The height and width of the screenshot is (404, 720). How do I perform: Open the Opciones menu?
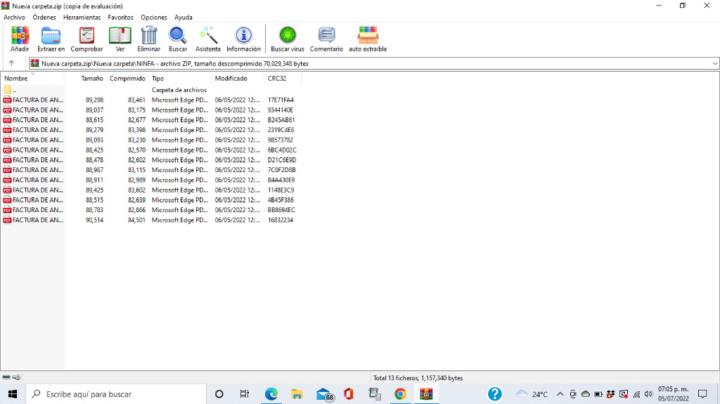point(154,17)
